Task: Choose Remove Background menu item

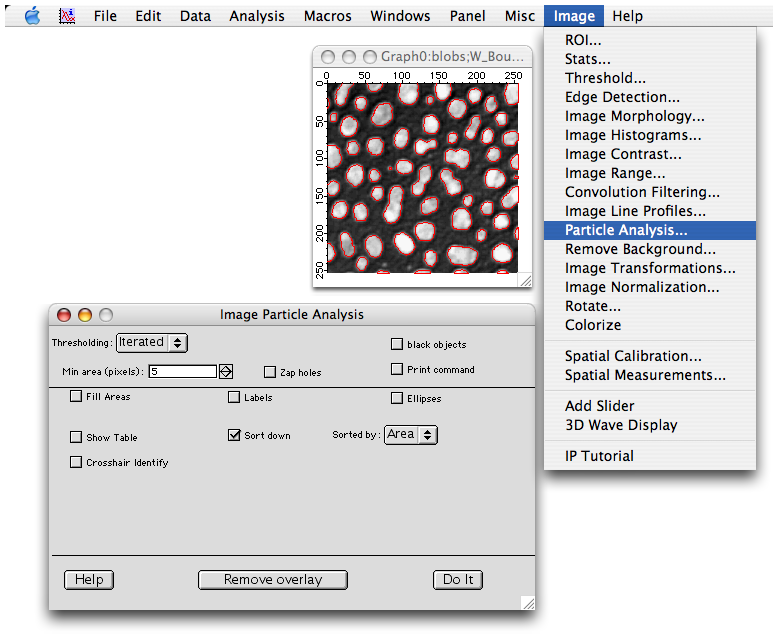Action: coord(640,249)
